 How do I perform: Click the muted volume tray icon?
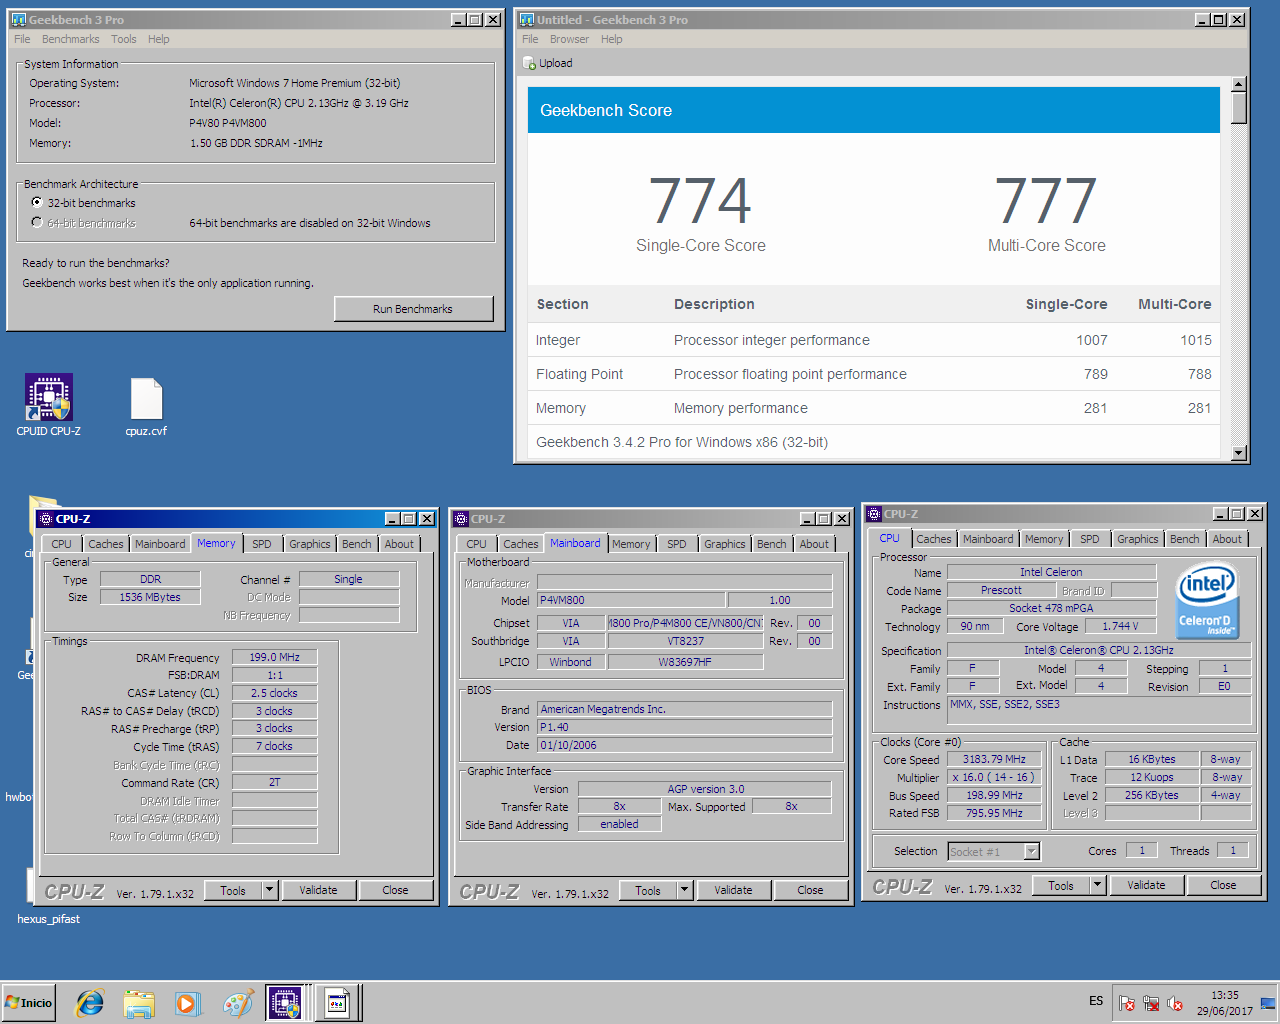point(1175,1003)
